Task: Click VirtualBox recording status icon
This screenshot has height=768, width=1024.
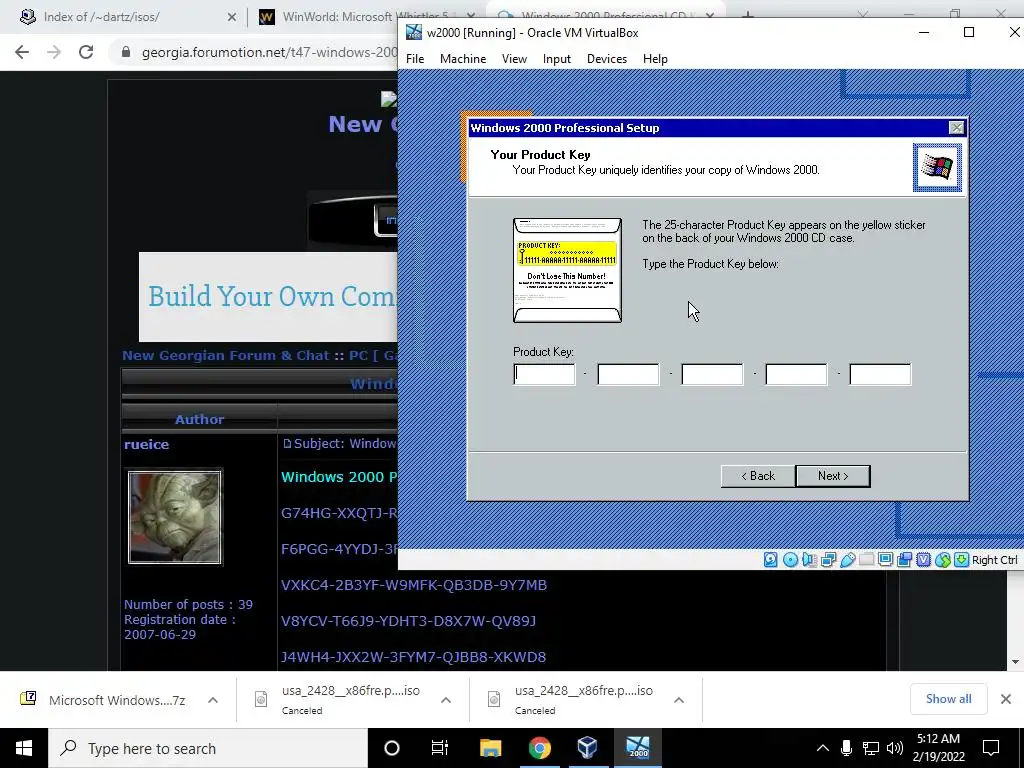Action: 904,560
